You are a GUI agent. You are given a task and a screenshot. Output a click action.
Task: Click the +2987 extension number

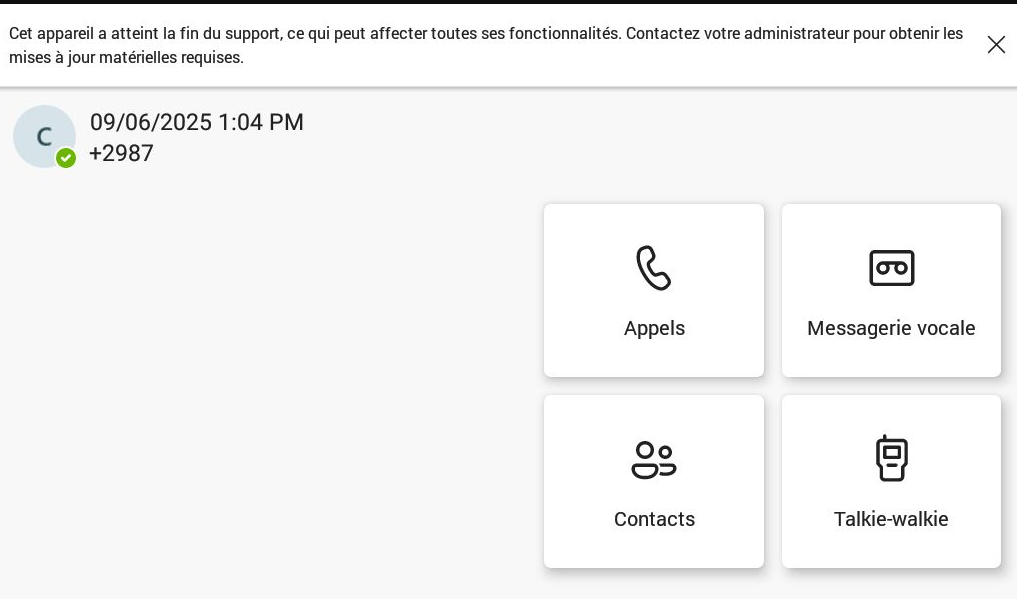click(121, 153)
